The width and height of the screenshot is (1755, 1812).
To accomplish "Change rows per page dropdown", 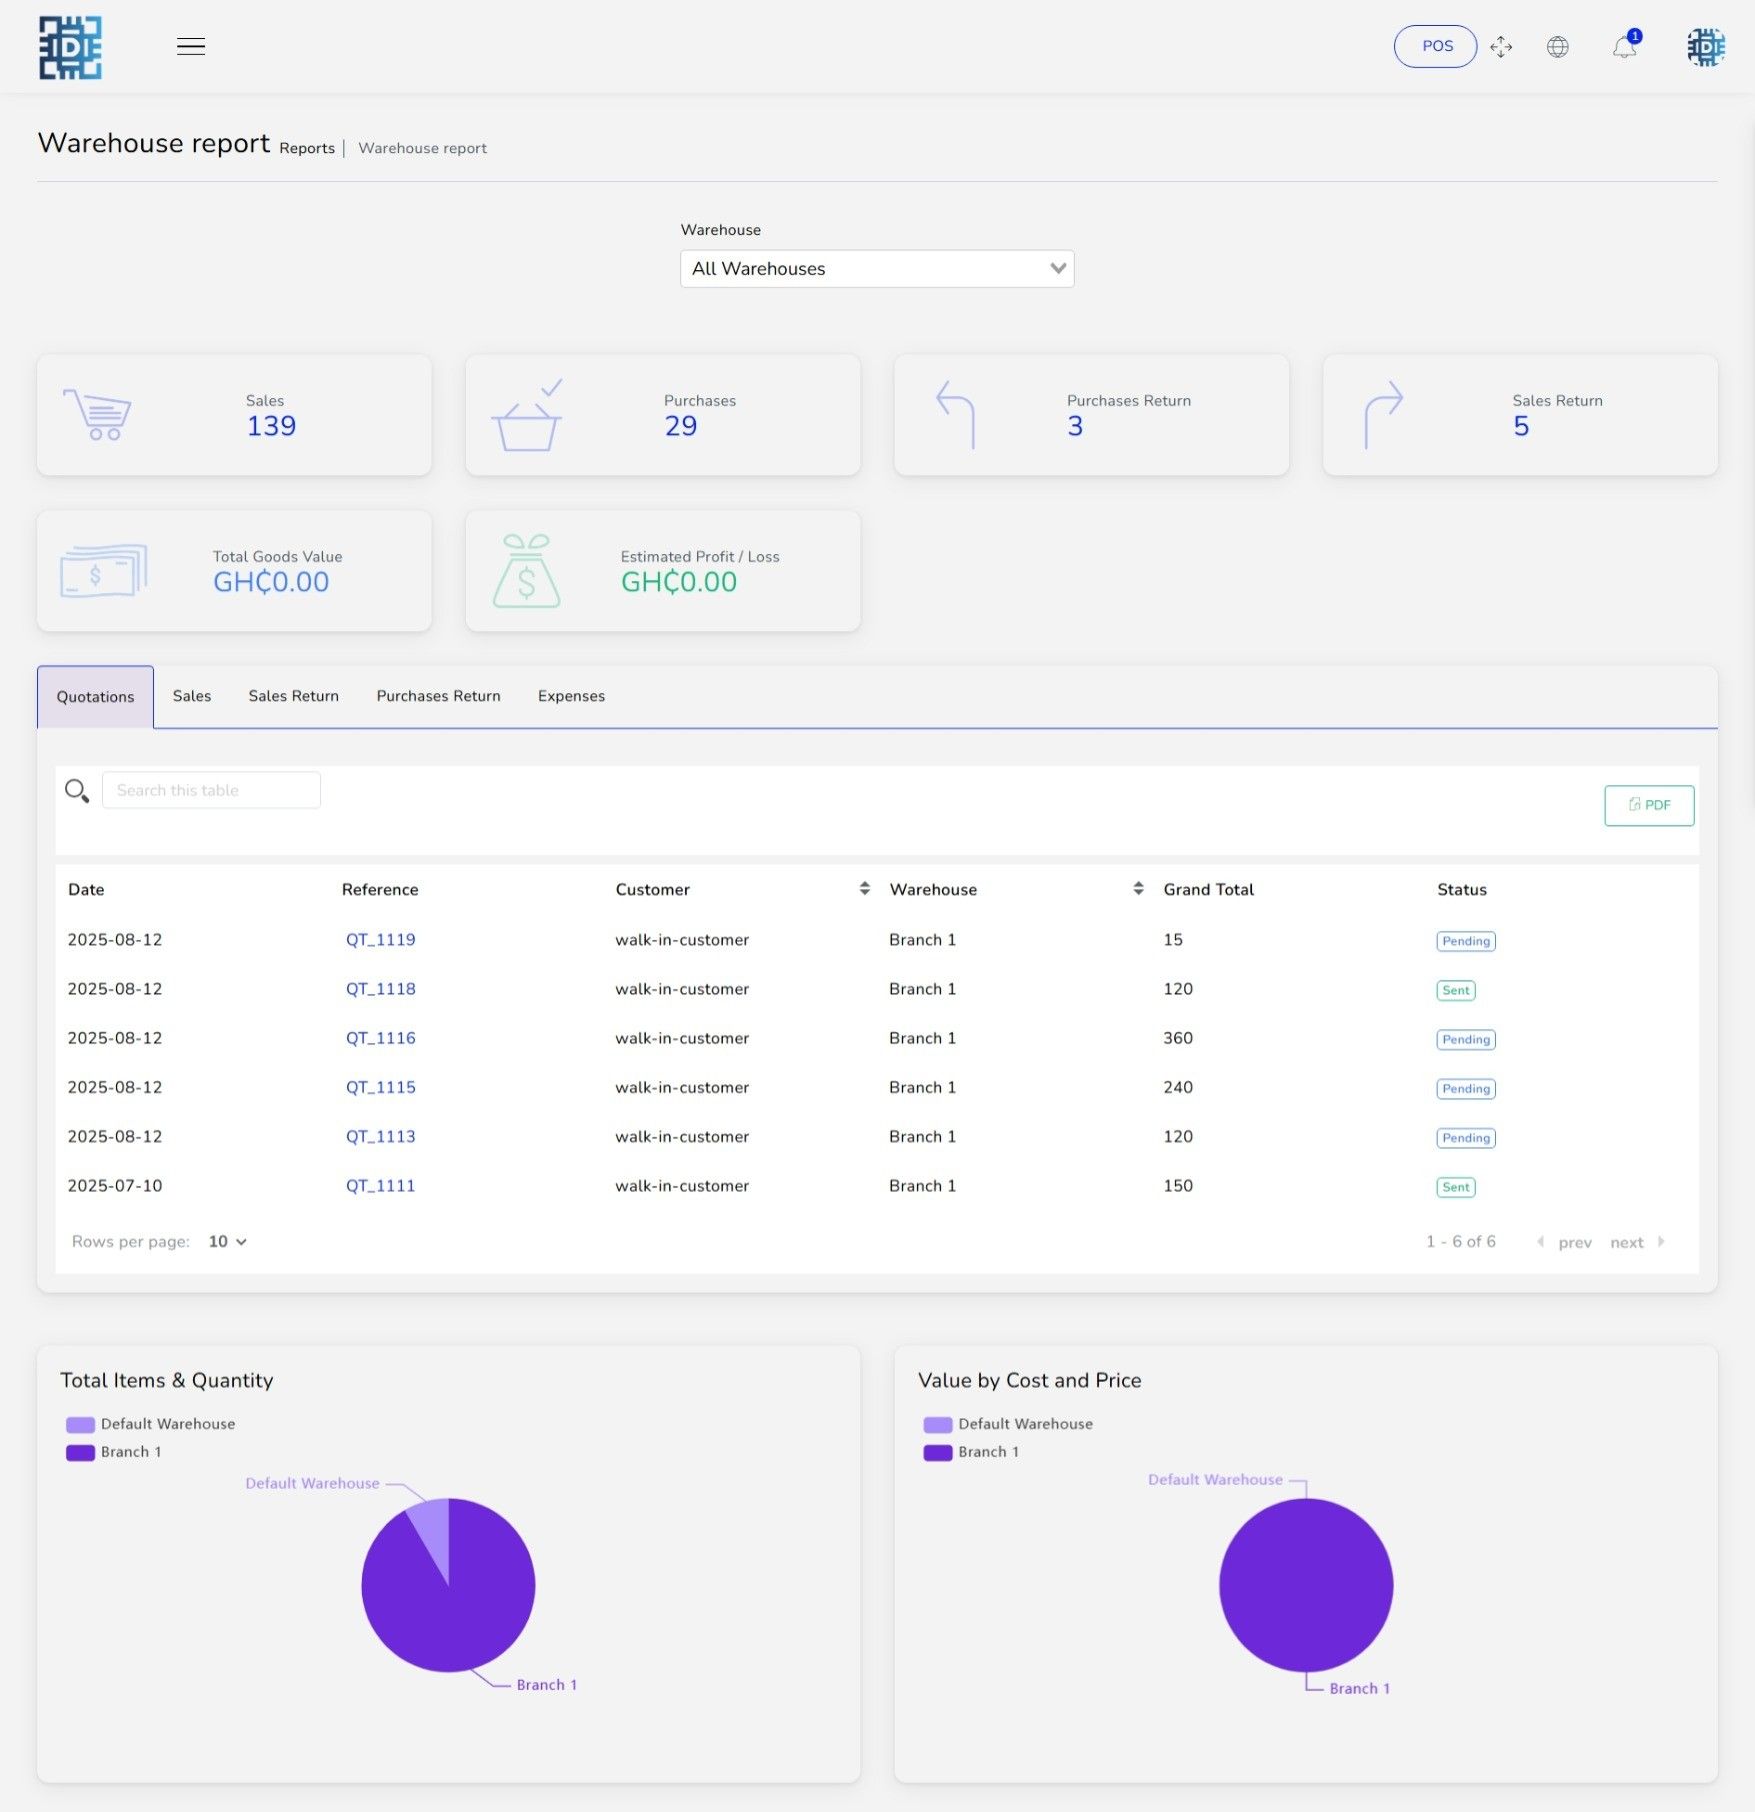I will (x=227, y=1242).
